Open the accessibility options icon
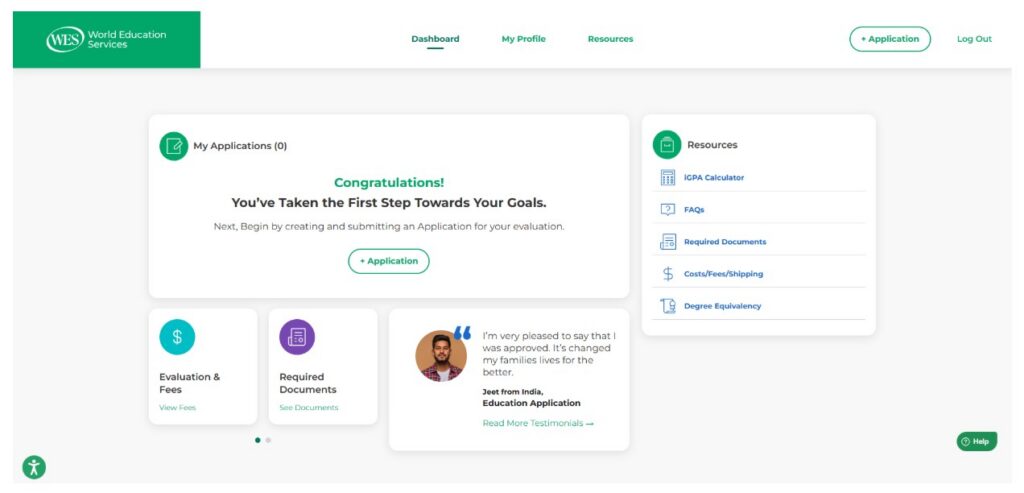The image size is (1024, 493). coord(34,467)
